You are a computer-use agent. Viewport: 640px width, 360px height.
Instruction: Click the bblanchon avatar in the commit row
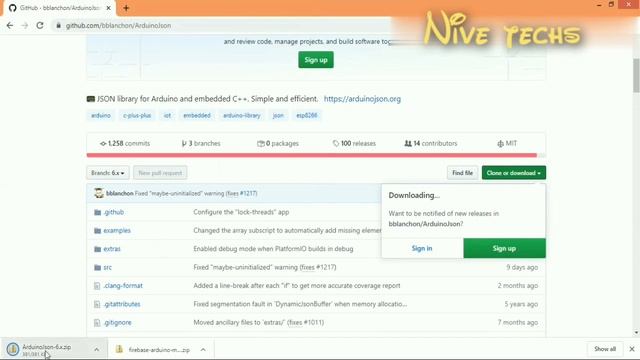pos(99,193)
